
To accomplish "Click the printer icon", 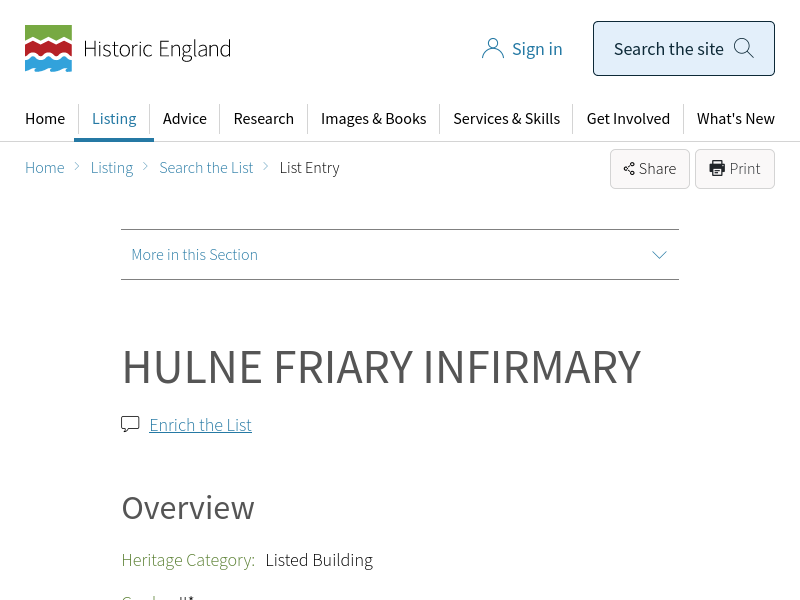I will (717, 168).
